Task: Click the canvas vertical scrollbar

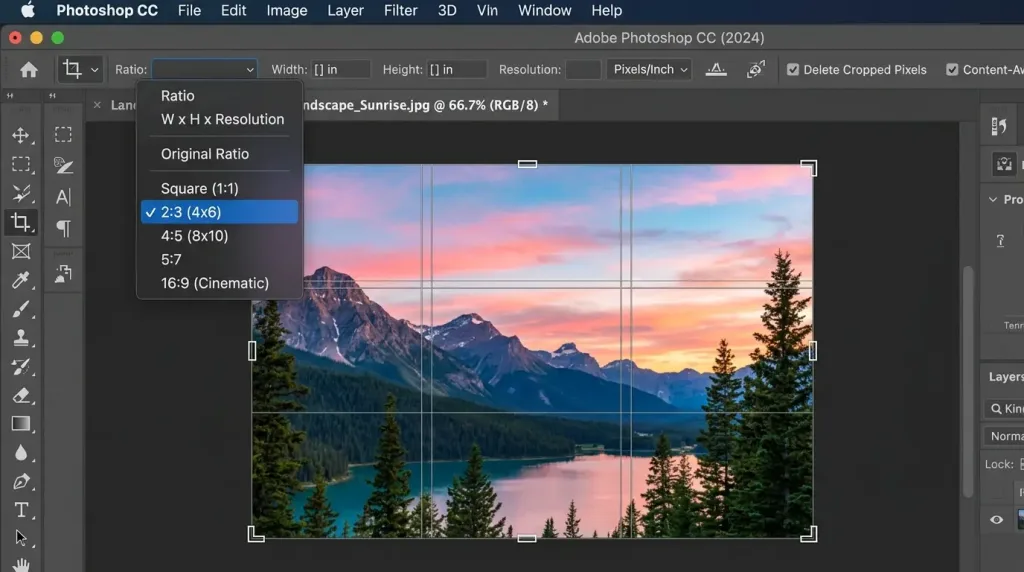Action: (968, 382)
